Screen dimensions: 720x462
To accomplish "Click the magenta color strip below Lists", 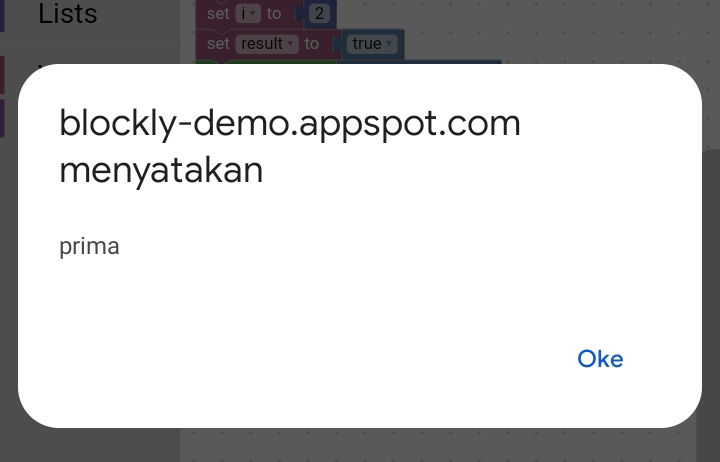I will [x=2, y=75].
